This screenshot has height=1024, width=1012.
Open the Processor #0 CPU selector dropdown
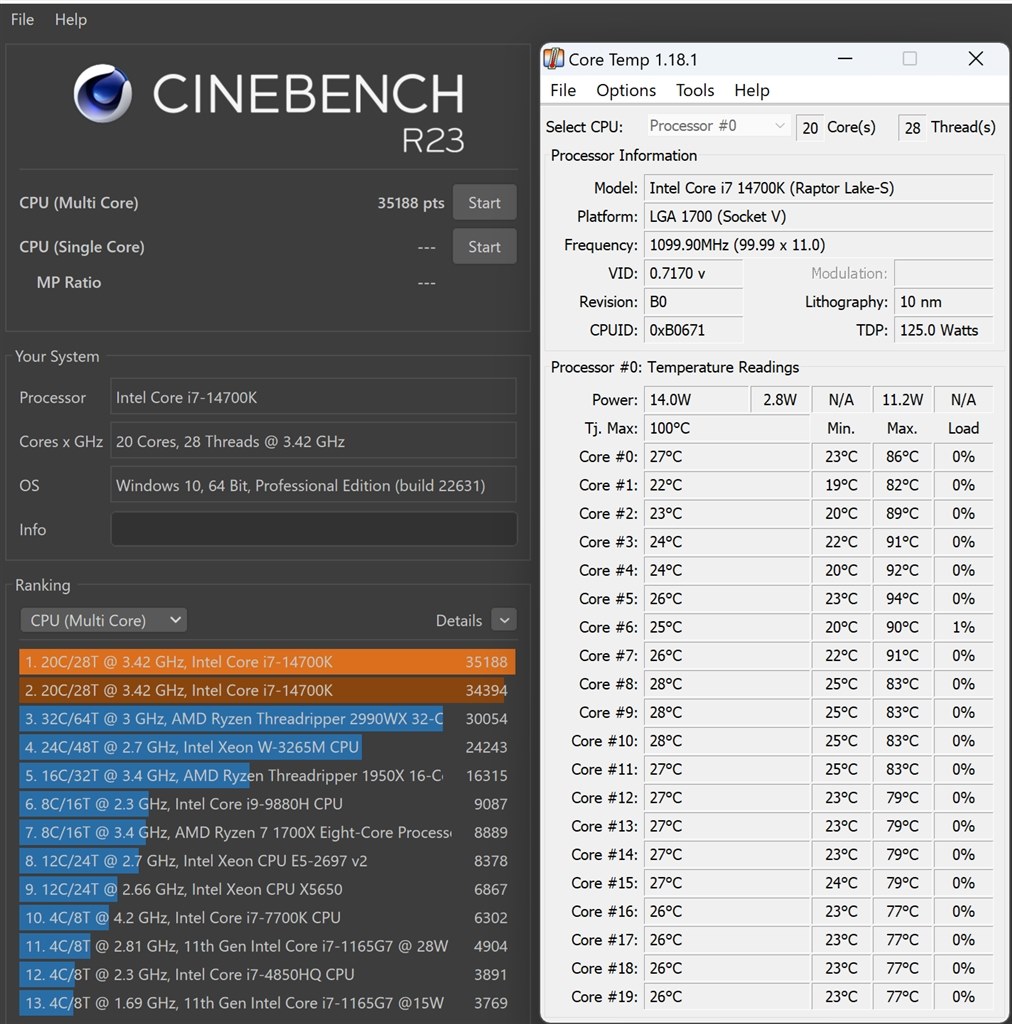tap(717, 126)
